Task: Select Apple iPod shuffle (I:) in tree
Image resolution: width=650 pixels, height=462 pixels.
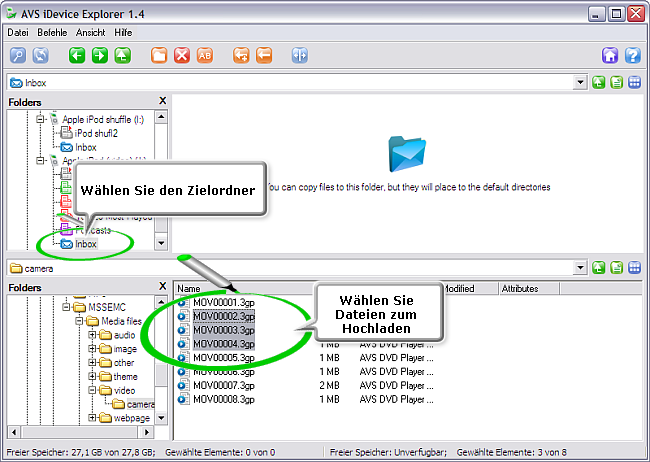Action: pos(103,119)
